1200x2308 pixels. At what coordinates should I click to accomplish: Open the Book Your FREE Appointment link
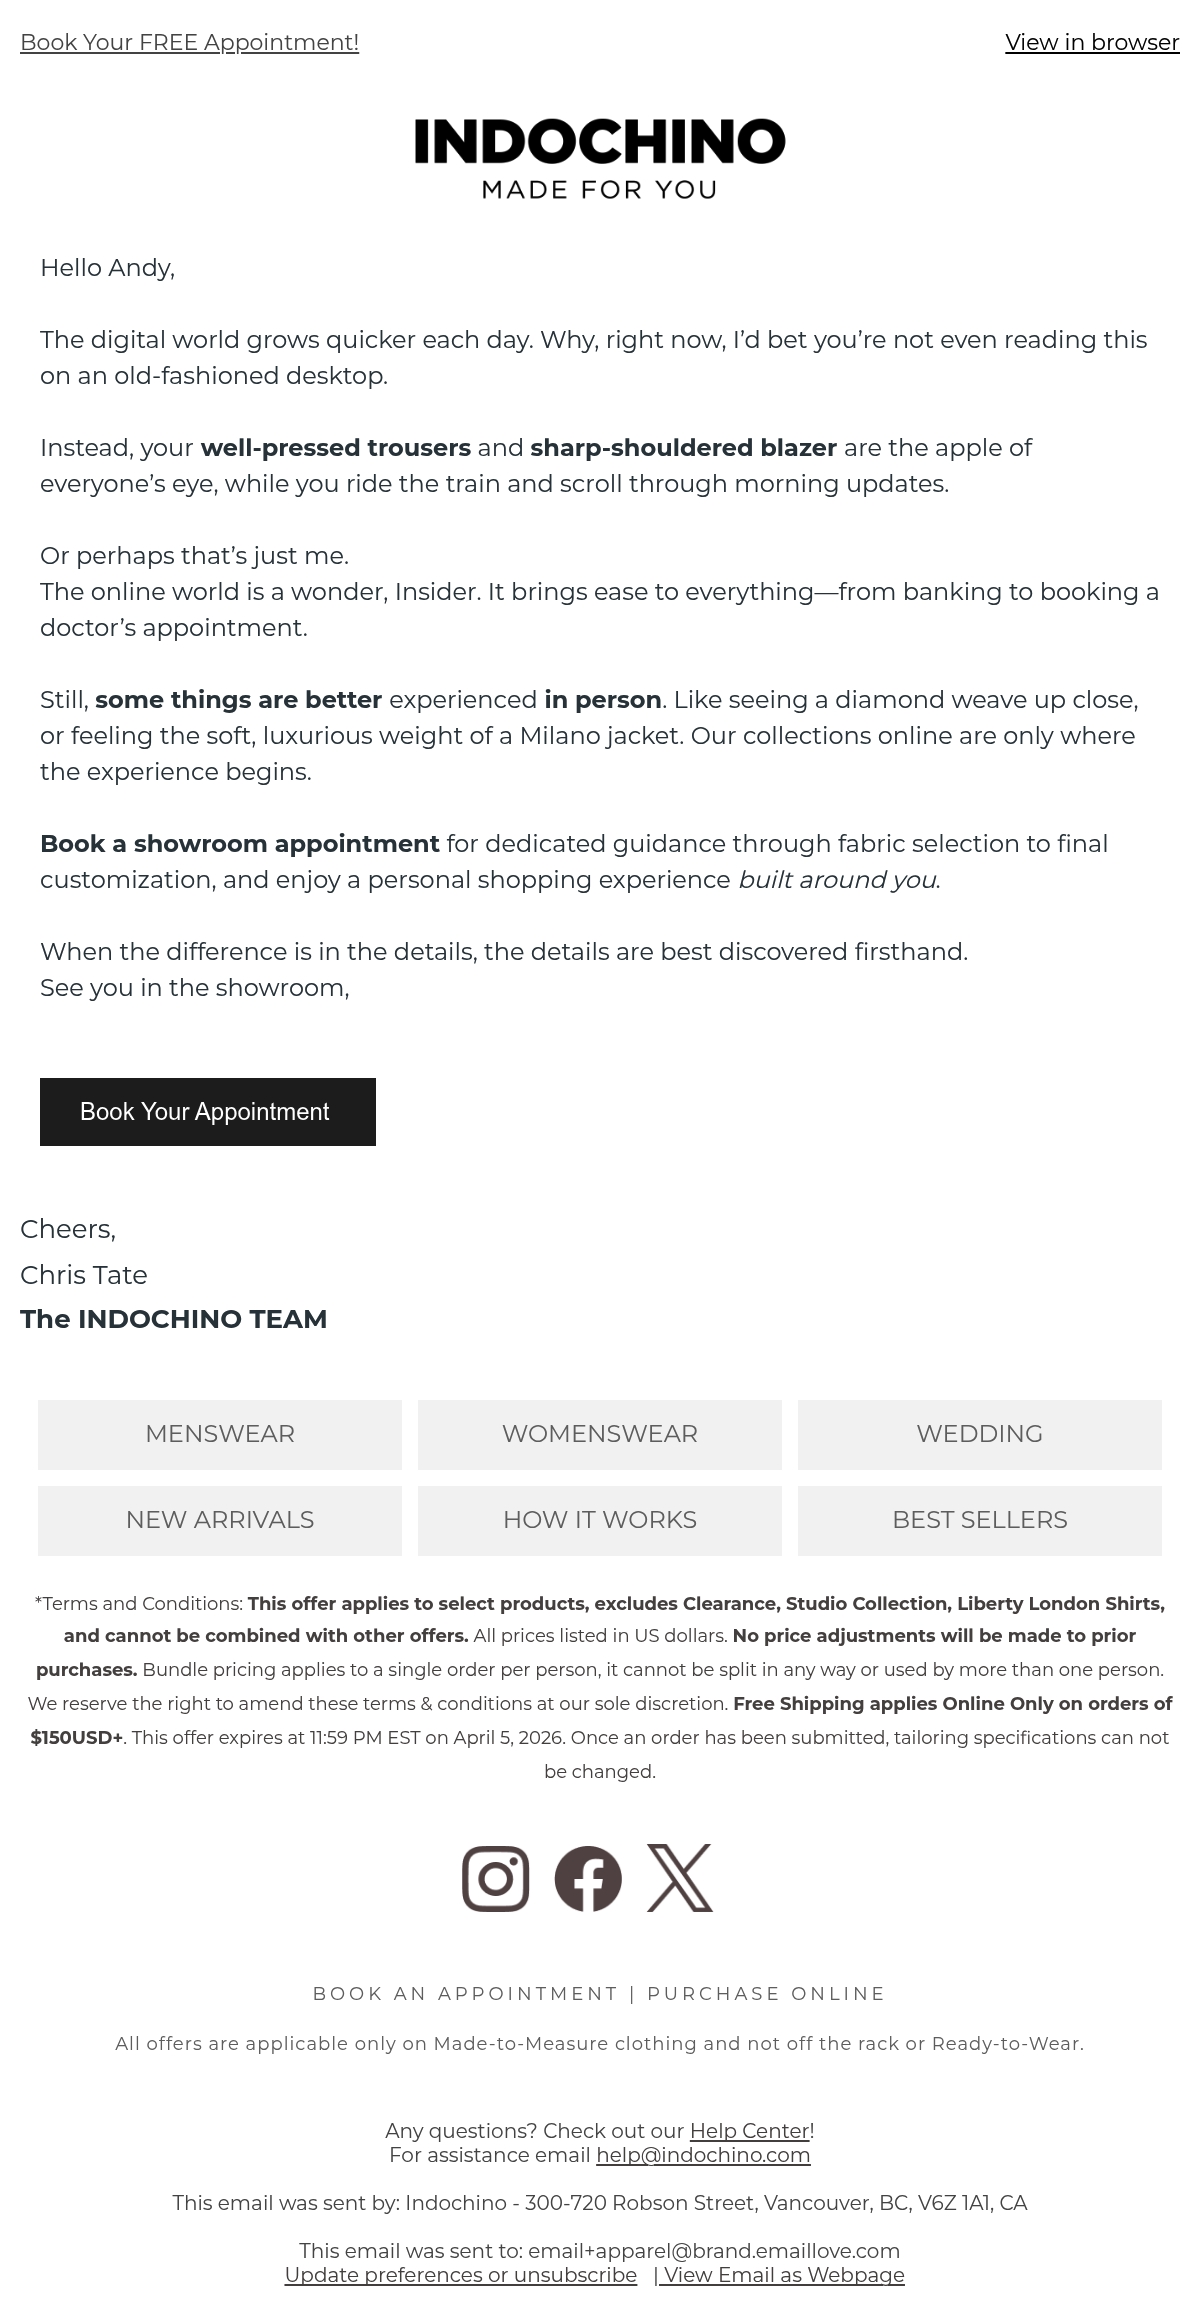190,42
